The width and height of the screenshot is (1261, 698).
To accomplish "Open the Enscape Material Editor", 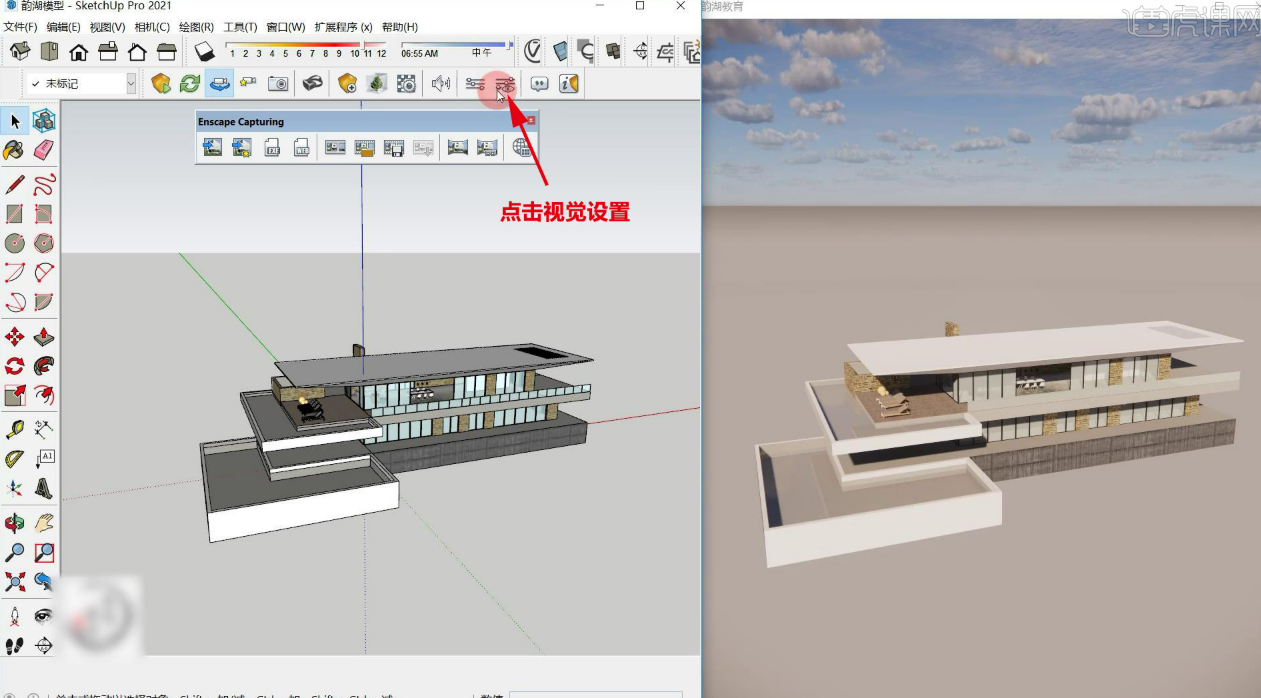I will [406, 84].
